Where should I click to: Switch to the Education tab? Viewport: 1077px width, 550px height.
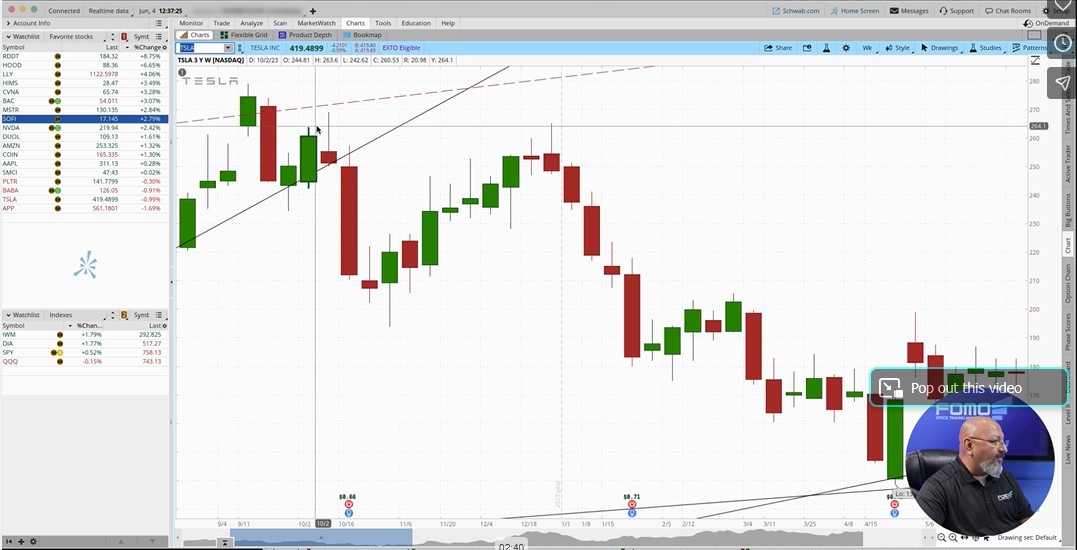(x=416, y=23)
